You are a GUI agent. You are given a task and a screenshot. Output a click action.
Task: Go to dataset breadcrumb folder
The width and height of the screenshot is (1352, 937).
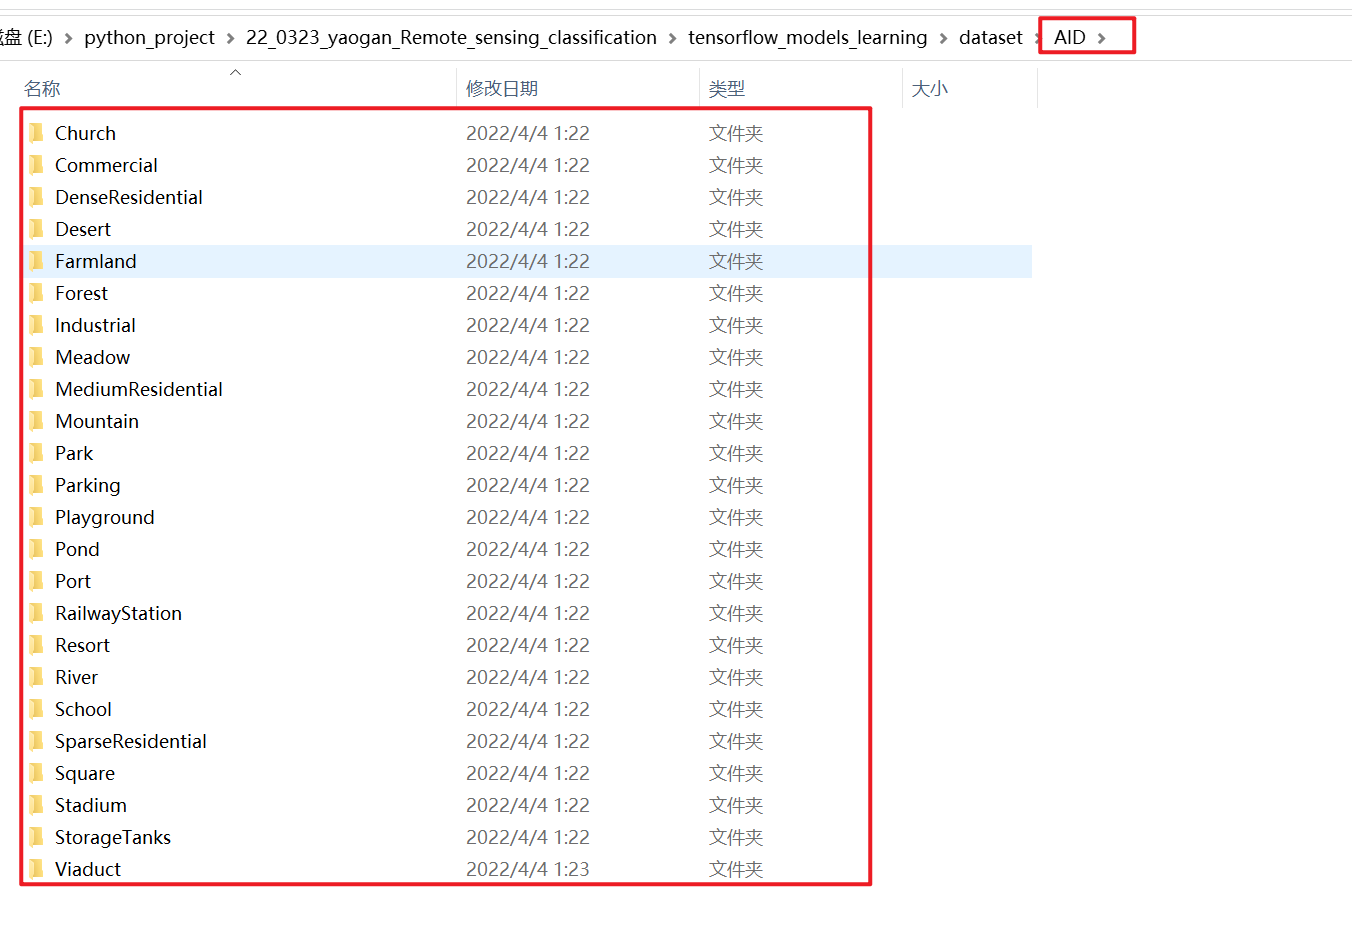991,38
